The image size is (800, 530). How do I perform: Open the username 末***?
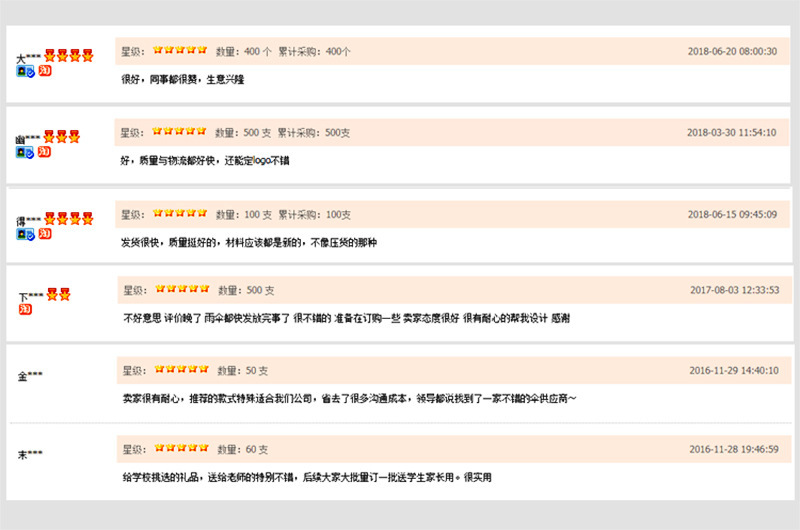(30, 454)
